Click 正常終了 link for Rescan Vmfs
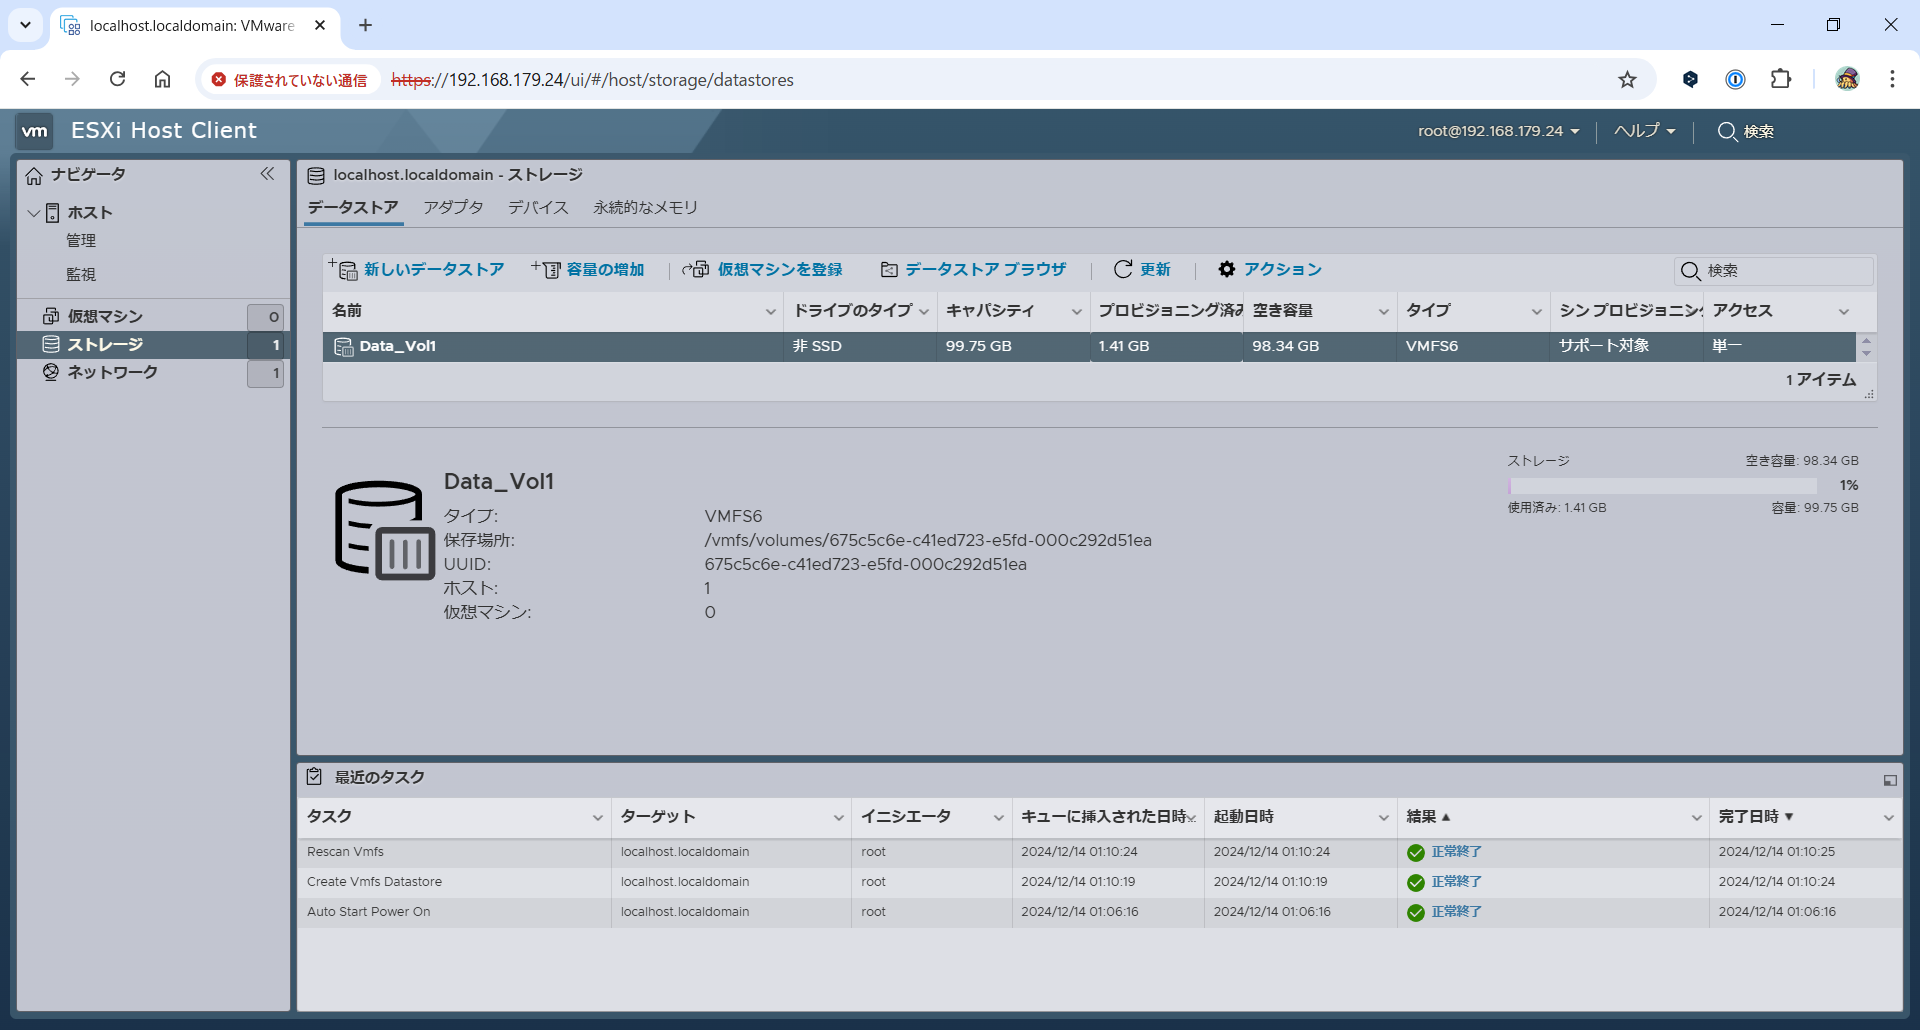 1456,852
